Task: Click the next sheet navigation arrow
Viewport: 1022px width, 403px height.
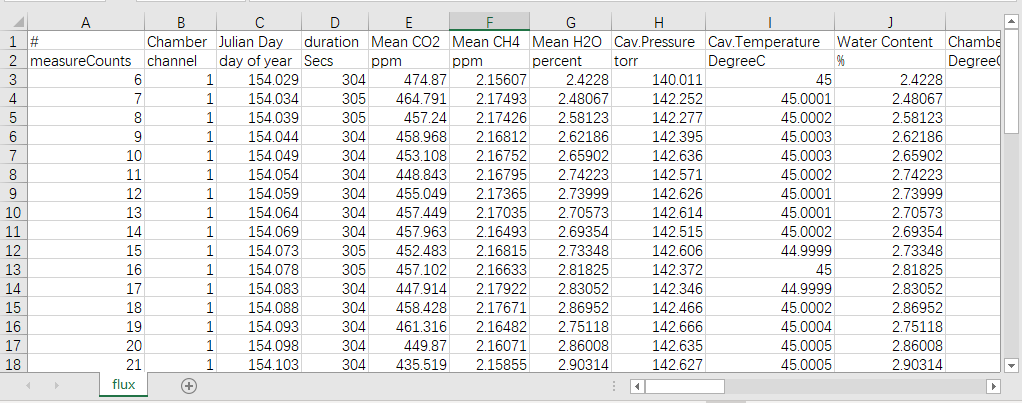Action: pos(55,385)
